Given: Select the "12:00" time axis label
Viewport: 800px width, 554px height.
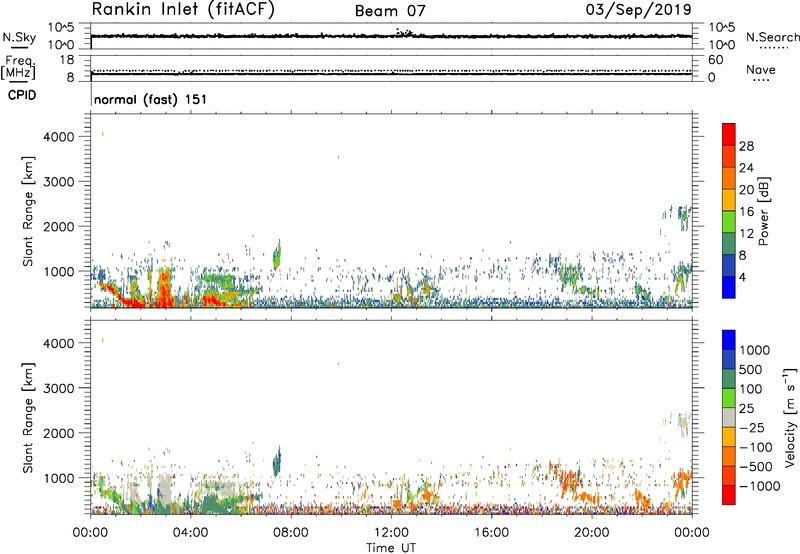Looking at the screenshot, I should pos(391,533).
